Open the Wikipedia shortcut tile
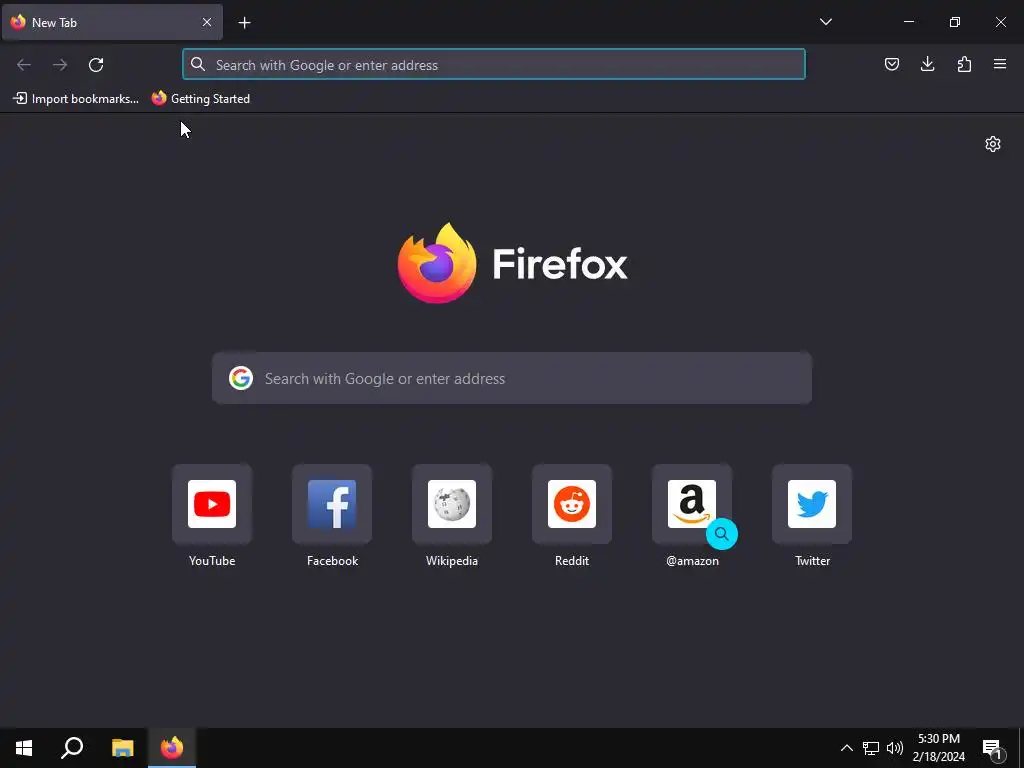Viewport: 1024px width, 768px height. tap(452, 504)
